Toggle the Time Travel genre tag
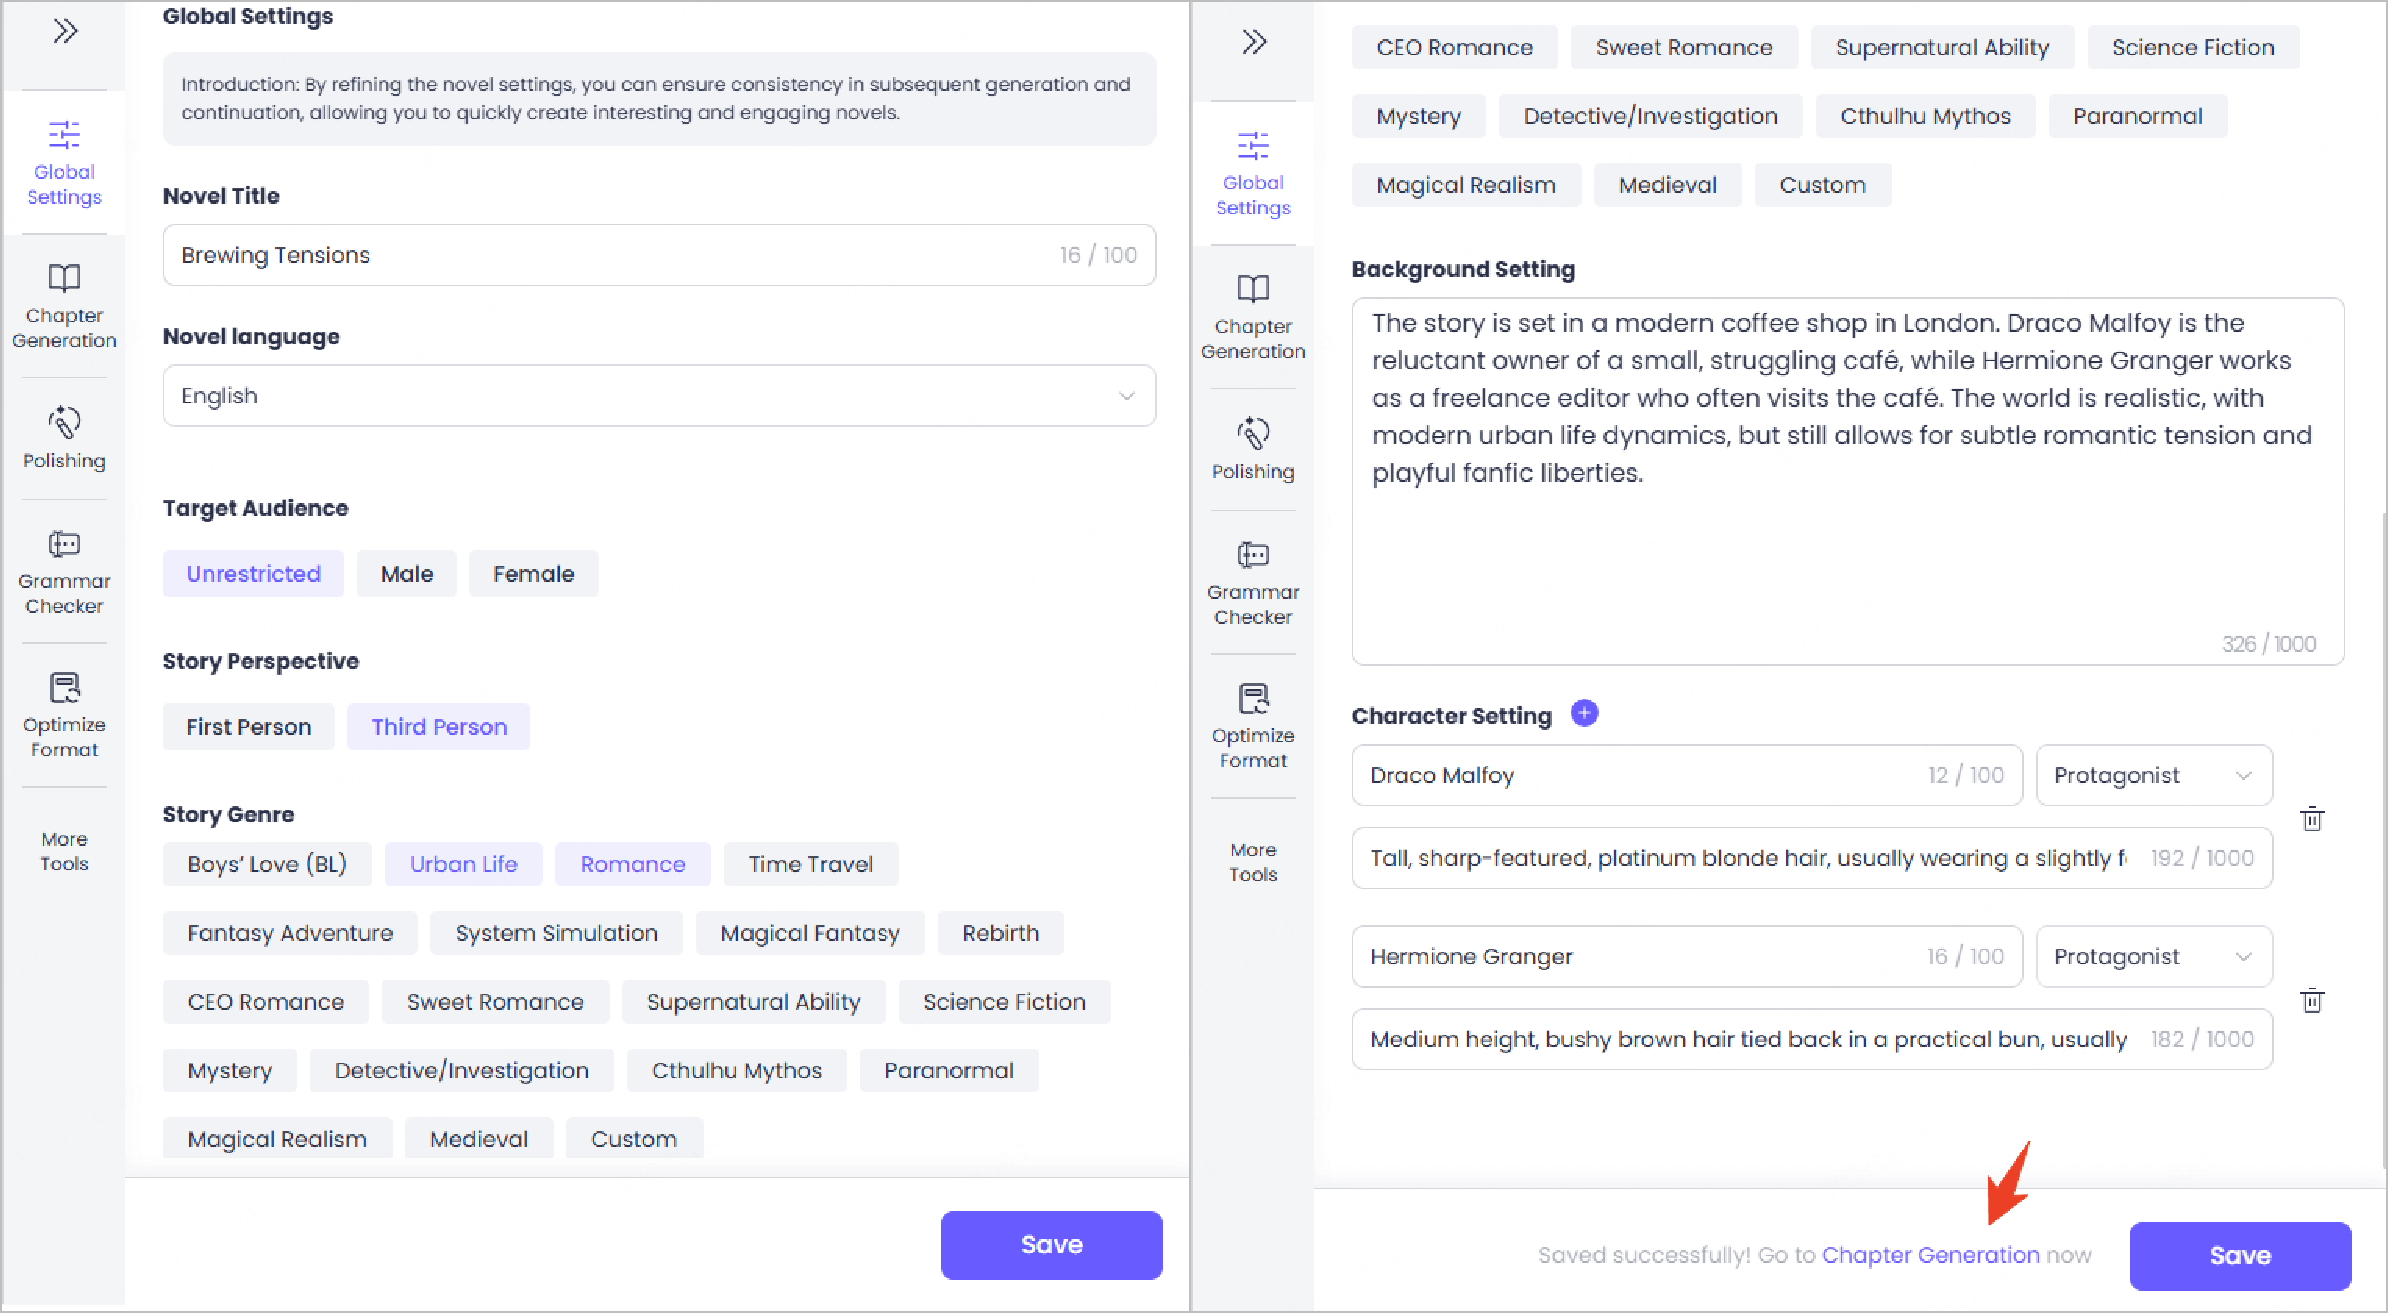Image resolution: width=2388 pixels, height=1313 pixels. pos(810,864)
